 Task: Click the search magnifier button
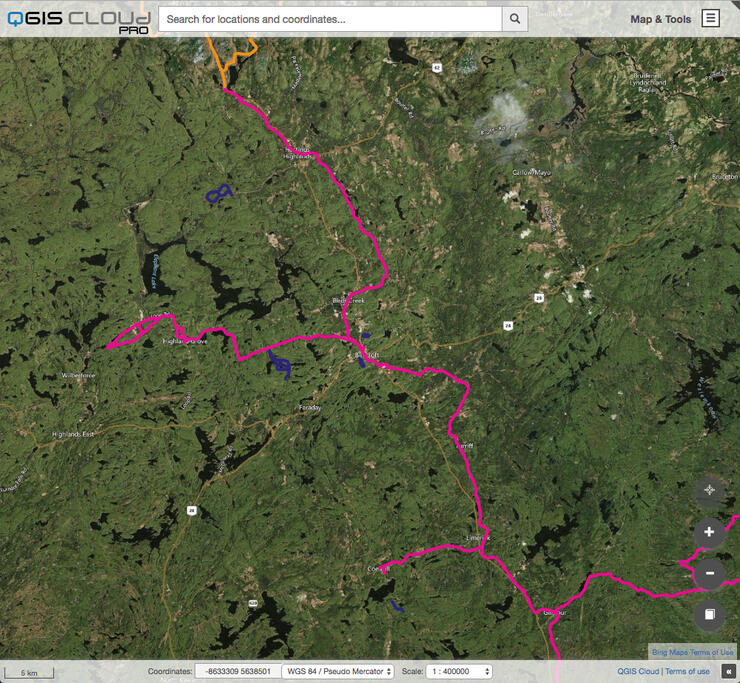coord(515,19)
